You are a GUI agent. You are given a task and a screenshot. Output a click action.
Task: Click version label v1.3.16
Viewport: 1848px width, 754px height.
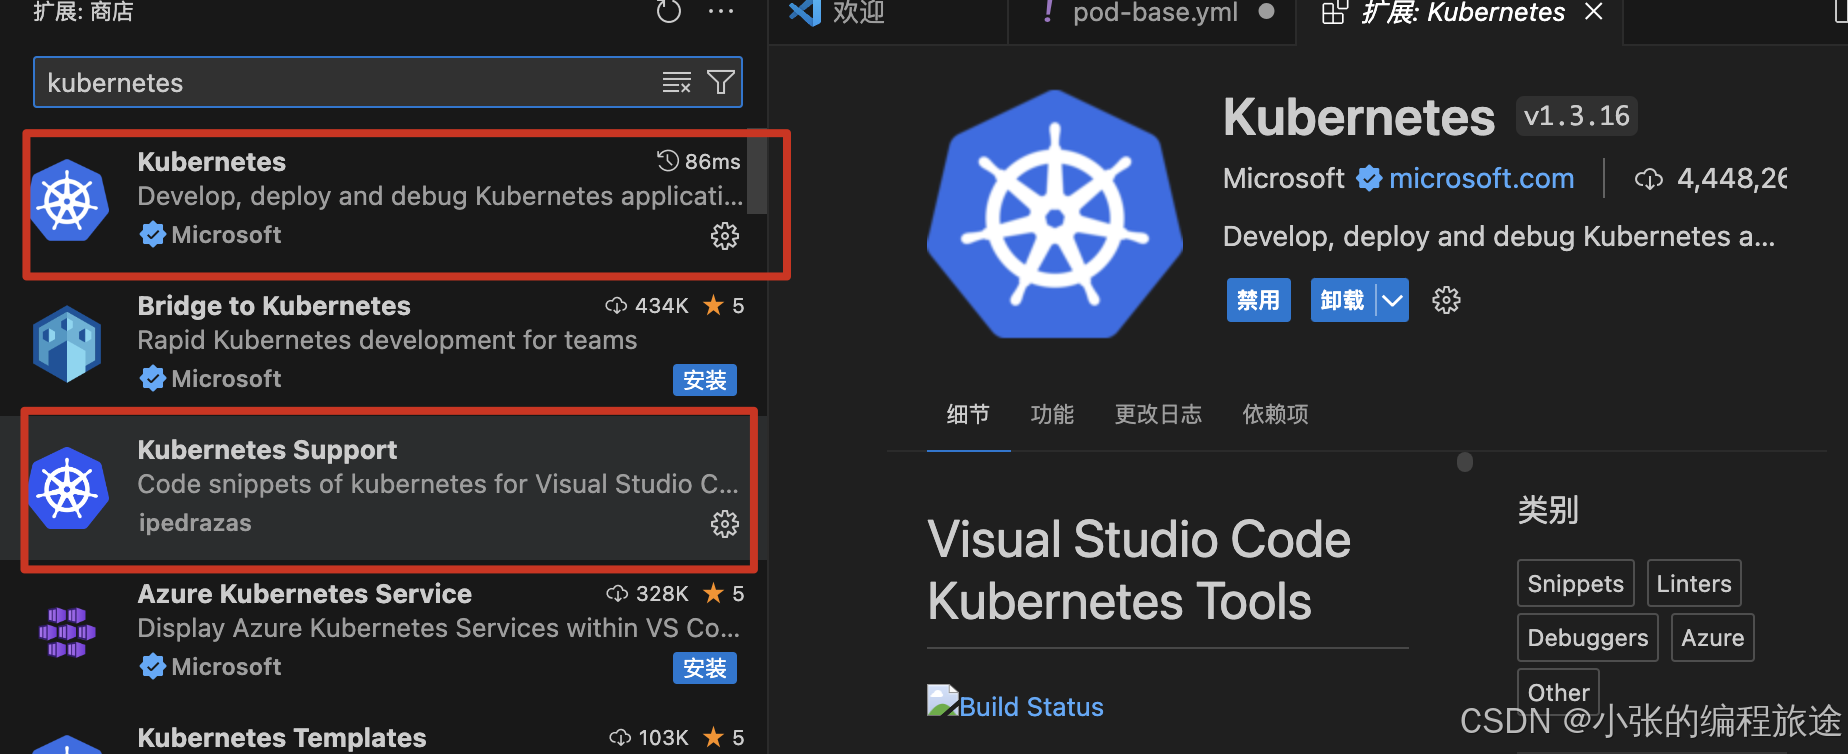click(1576, 116)
